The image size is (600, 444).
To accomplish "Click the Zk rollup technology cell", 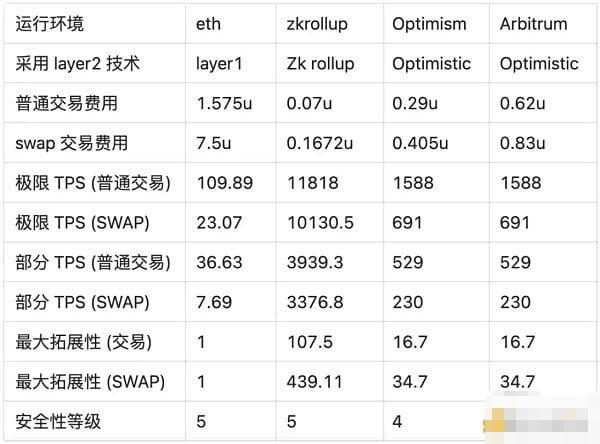I will pos(320,64).
